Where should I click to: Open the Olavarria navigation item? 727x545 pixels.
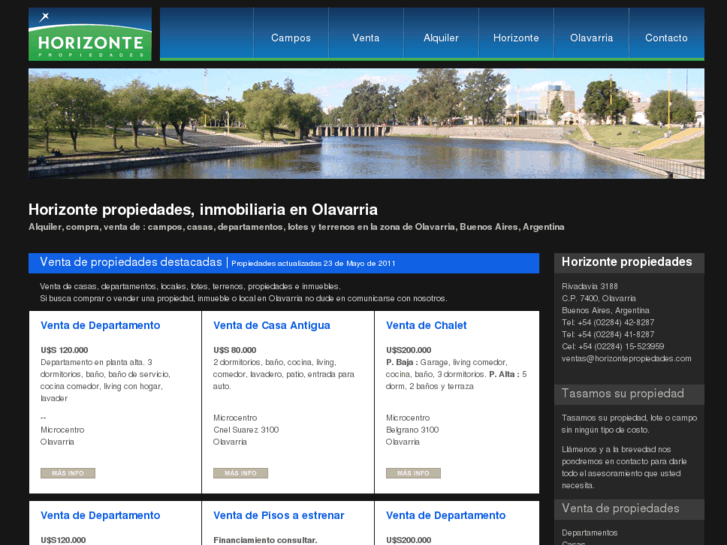pos(592,38)
